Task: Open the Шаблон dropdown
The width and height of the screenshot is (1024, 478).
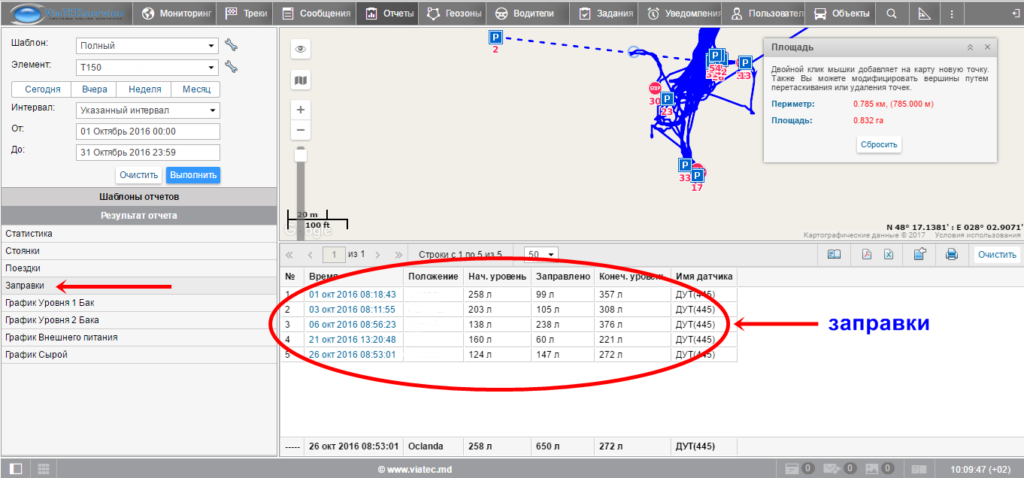Action: (147, 46)
